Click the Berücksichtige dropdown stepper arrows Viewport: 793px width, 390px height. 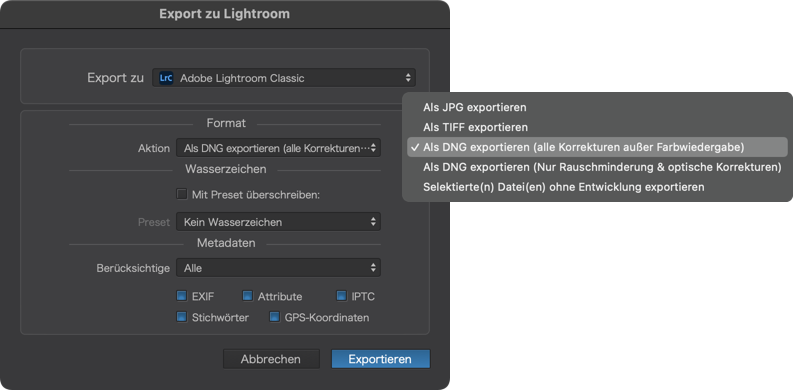tap(373, 268)
